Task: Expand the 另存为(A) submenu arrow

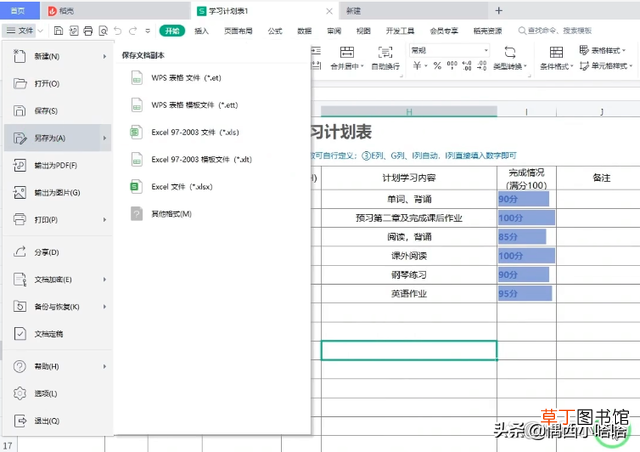Action: point(104,138)
